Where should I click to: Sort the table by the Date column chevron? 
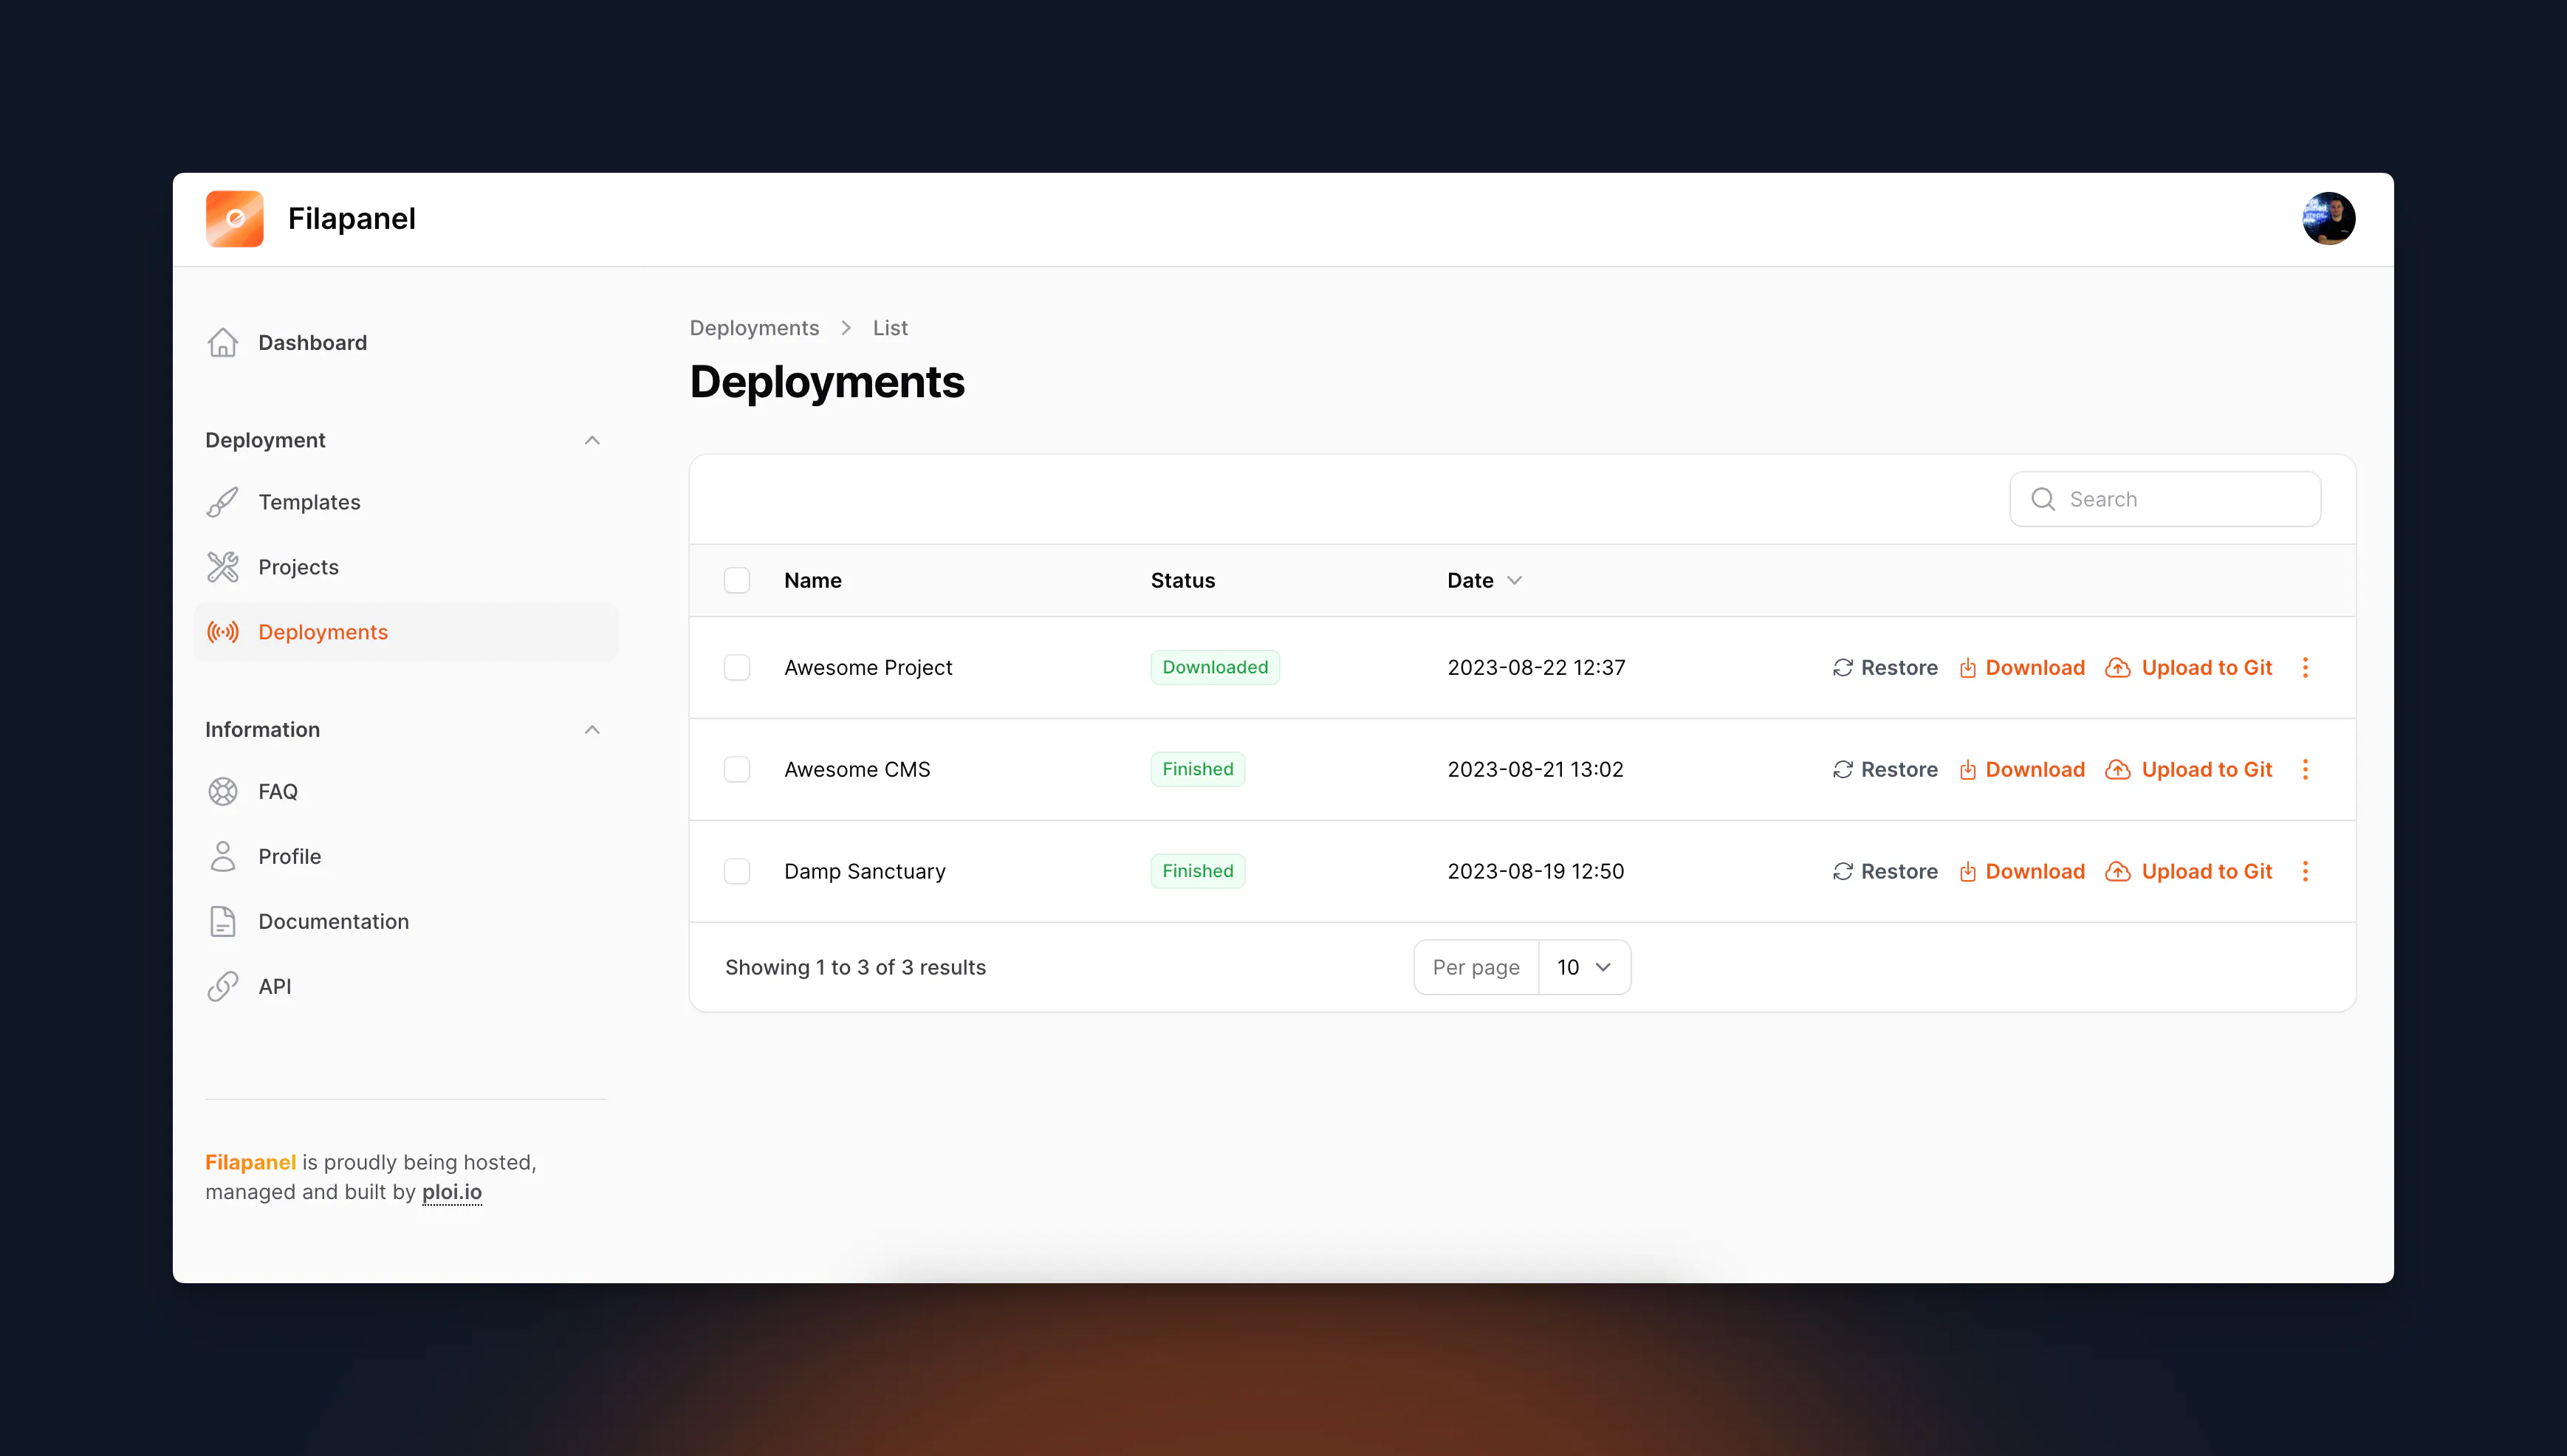pos(1514,581)
